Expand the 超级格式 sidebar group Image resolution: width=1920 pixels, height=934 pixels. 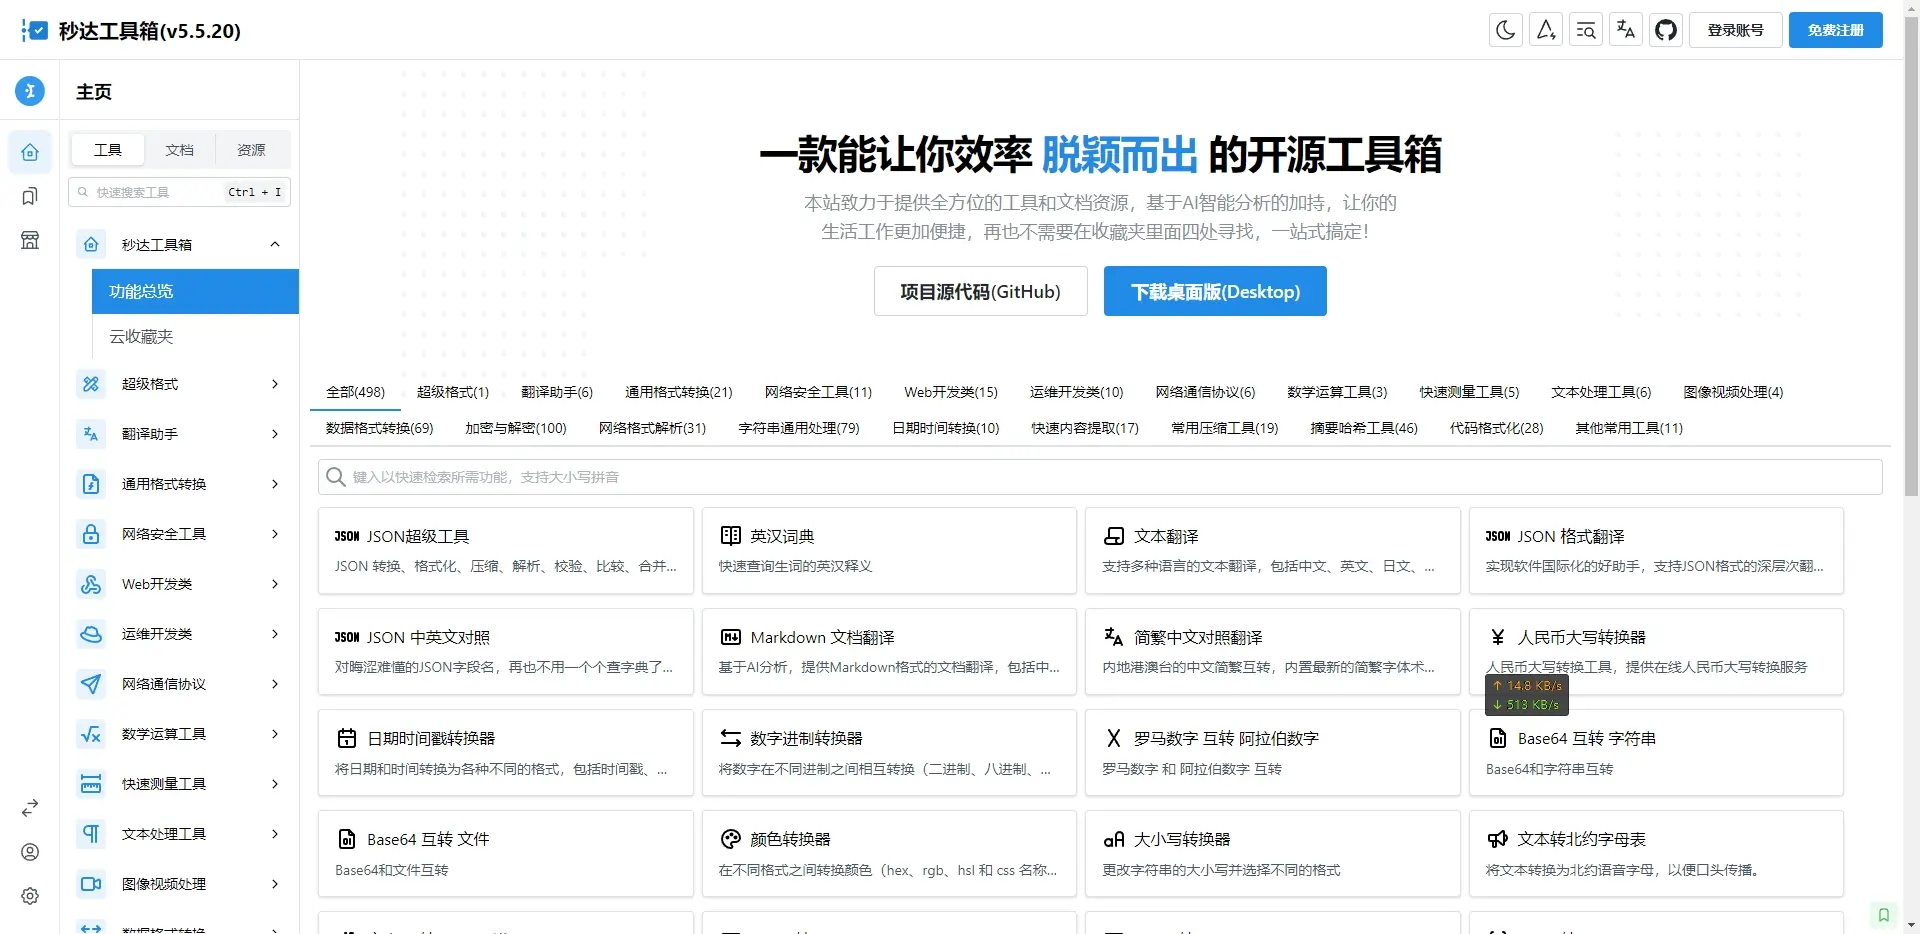(x=275, y=384)
